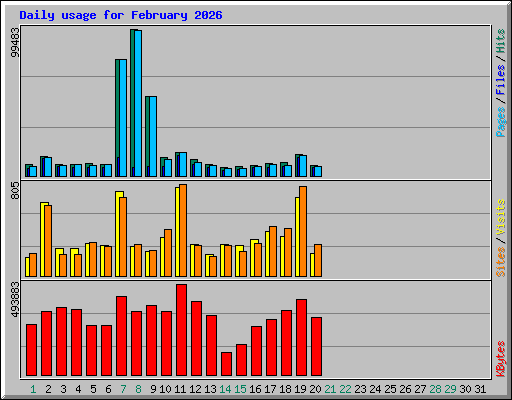Click the red KBytes bar for day 7
The height and width of the screenshot is (400, 512).
pyautogui.click(x=121, y=336)
